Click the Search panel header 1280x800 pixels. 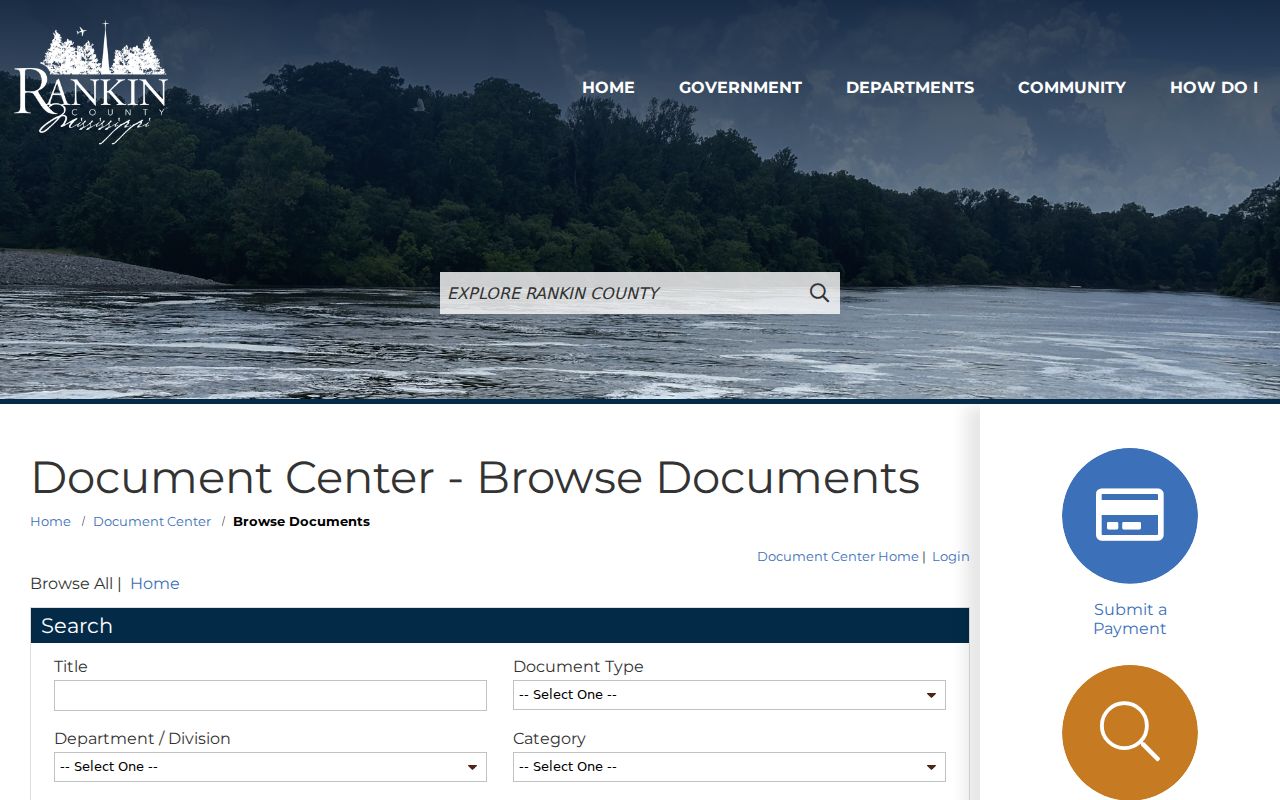tap(500, 626)
